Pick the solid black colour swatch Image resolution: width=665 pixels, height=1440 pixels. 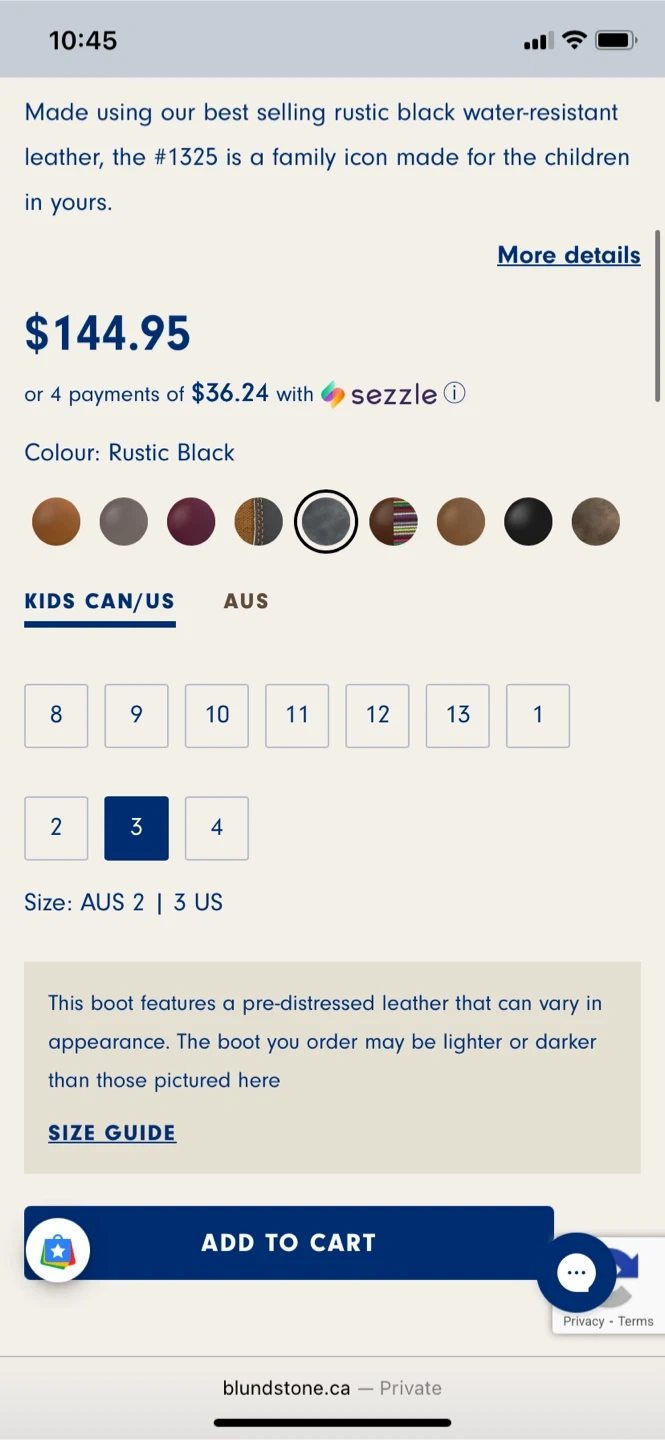pyautogui.click(x=528, y=522)
